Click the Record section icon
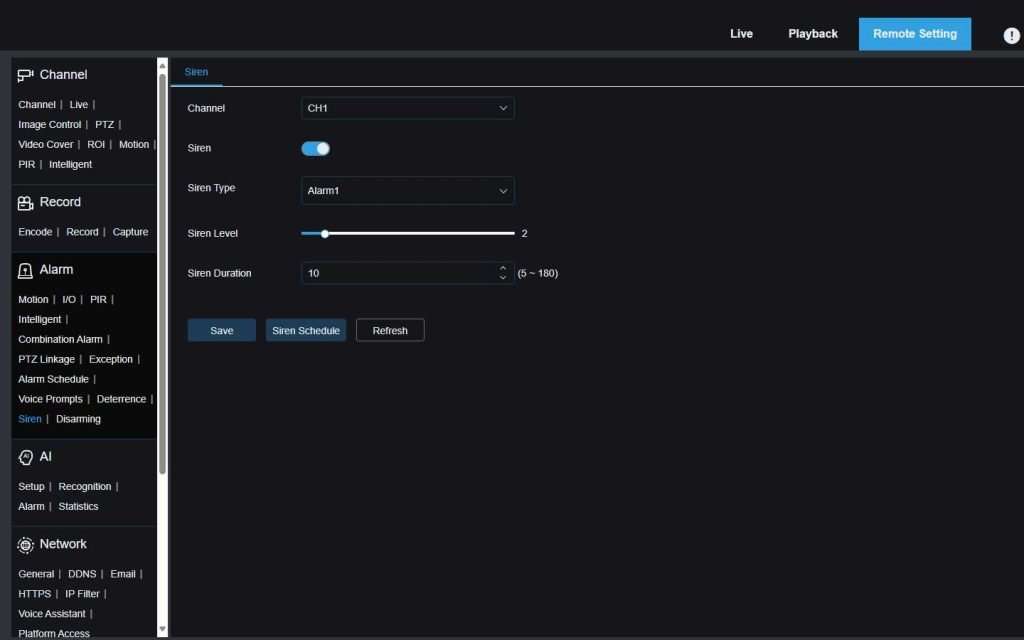This screenshot has width=1024, height=640. pos(26,203)
